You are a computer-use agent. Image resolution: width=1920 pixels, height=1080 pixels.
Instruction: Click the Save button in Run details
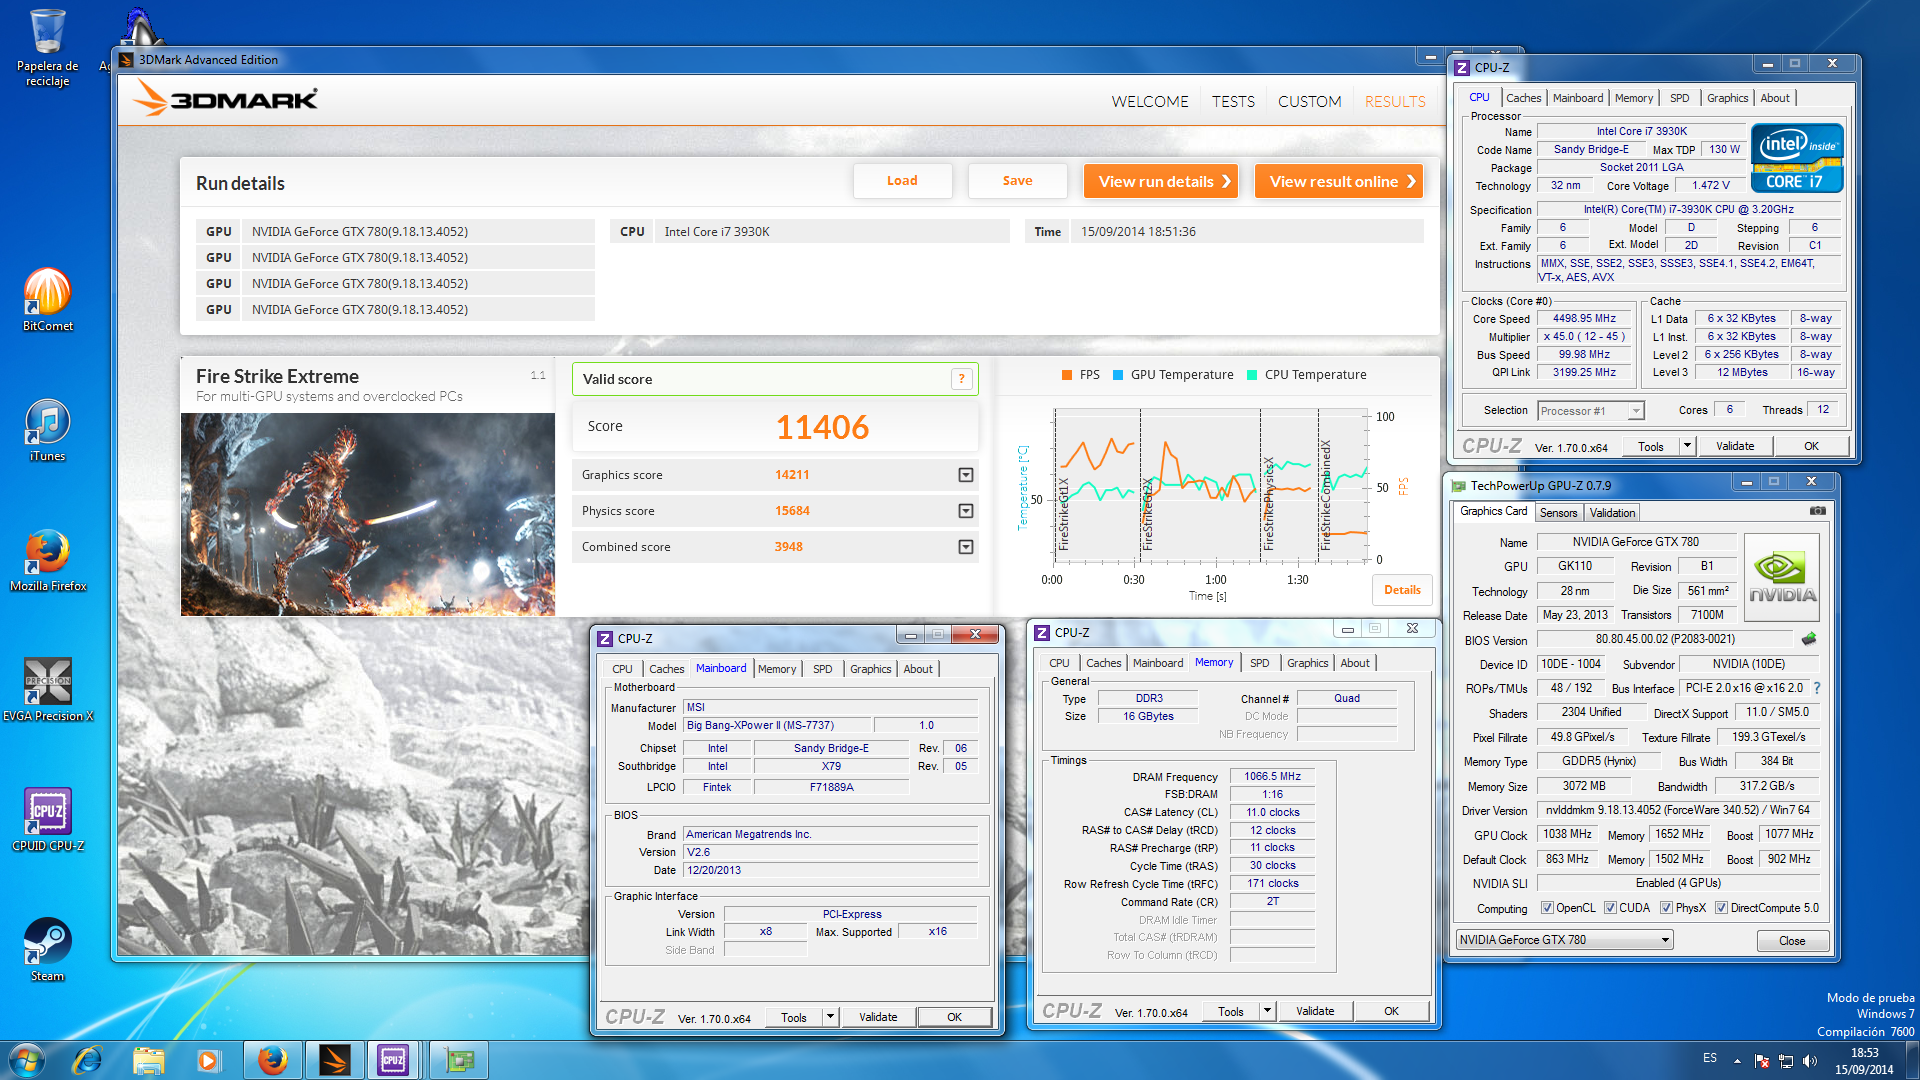pos(1017,181)
